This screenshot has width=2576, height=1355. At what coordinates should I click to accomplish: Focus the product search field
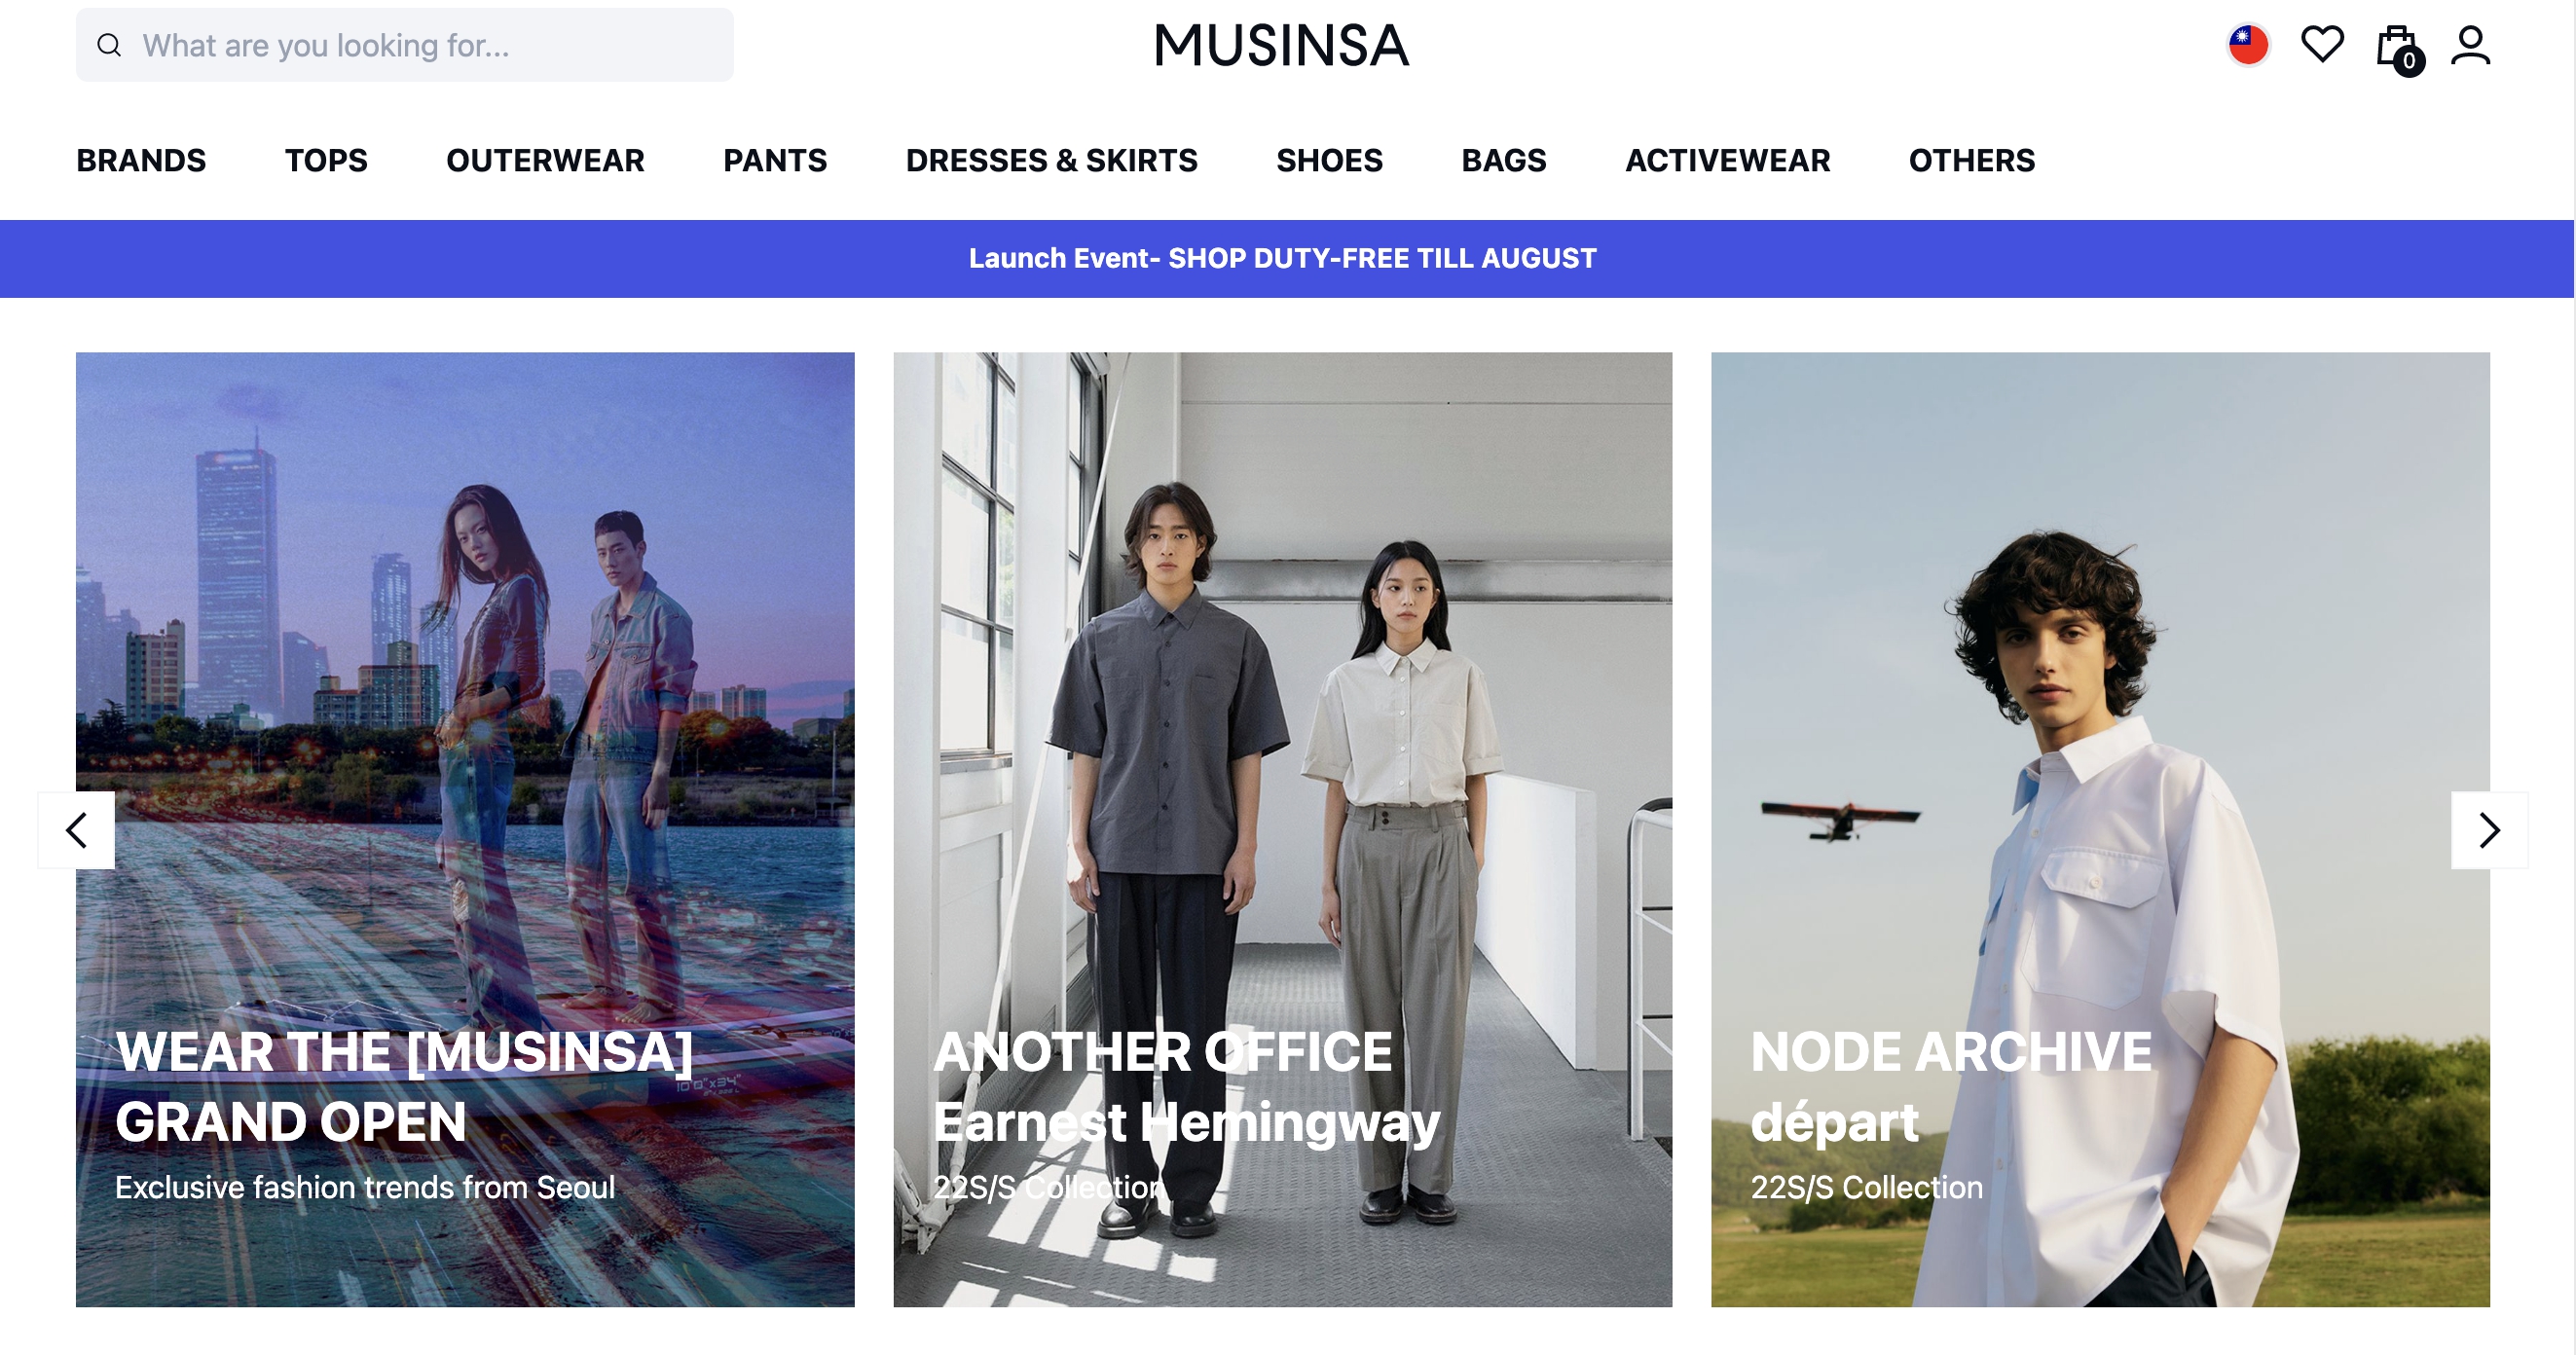[405, 45]
